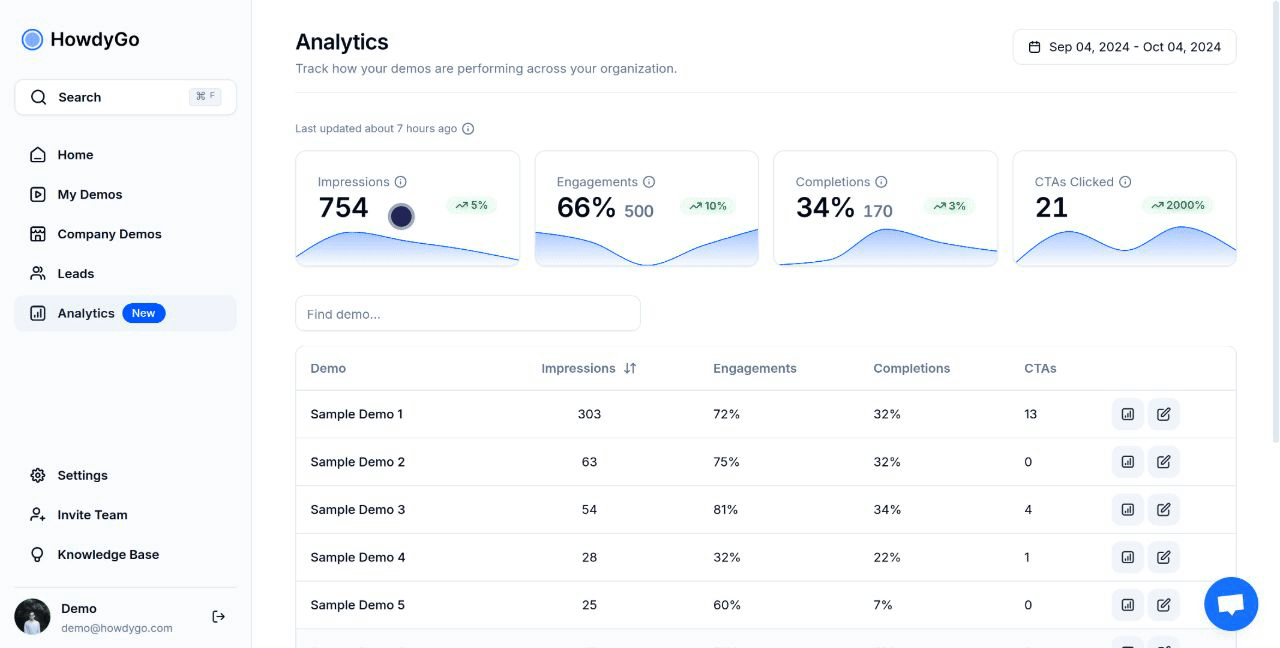Click Invite Team link
Viewport: 1280px width, 648px height.
tap(92, 515)
